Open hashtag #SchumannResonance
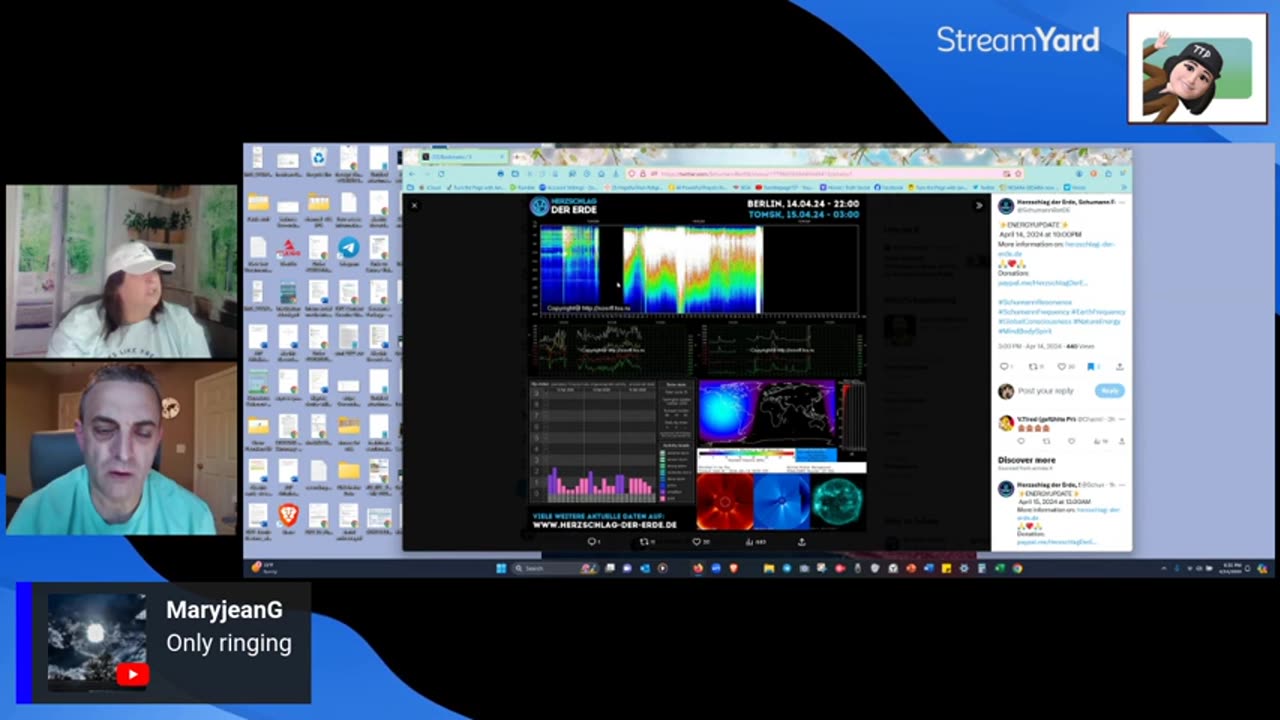The height and width of the screenshot is (720, 1280). (1035, 302)
